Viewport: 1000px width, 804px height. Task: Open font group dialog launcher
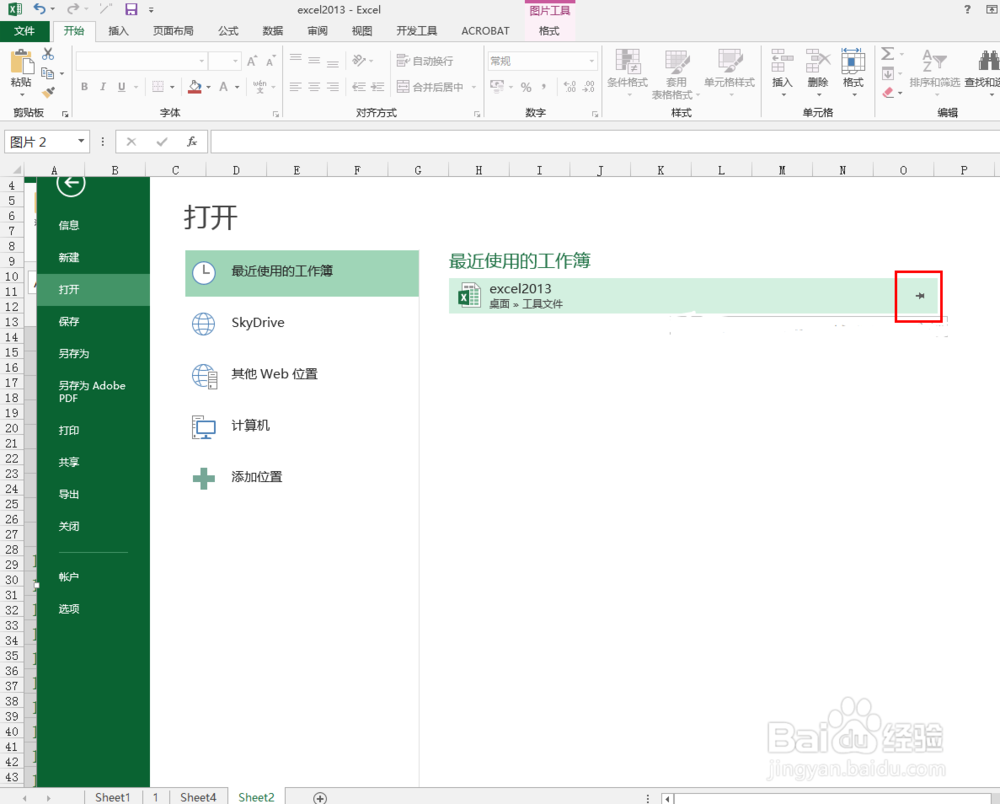276,114
